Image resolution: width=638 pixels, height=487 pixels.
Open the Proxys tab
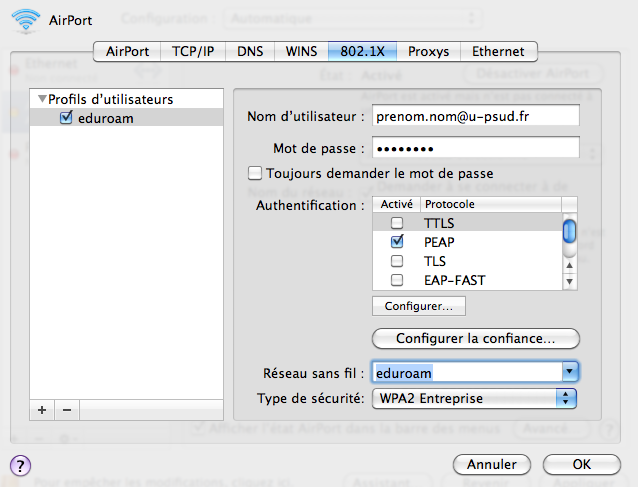coord(428,52)
